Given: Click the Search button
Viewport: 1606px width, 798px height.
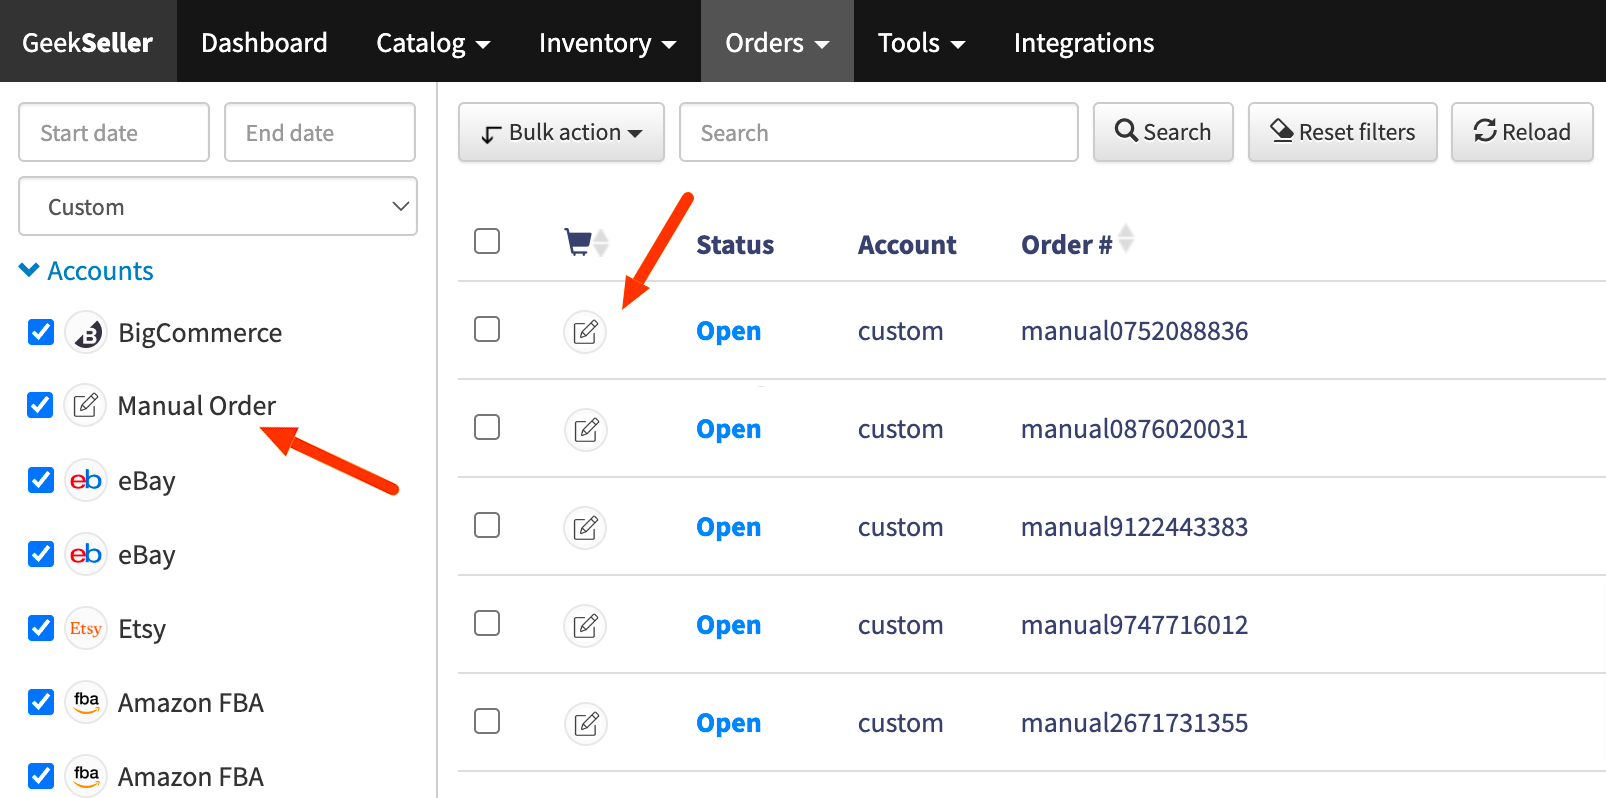Looking at the screenshot, I should click(1163, 132).
